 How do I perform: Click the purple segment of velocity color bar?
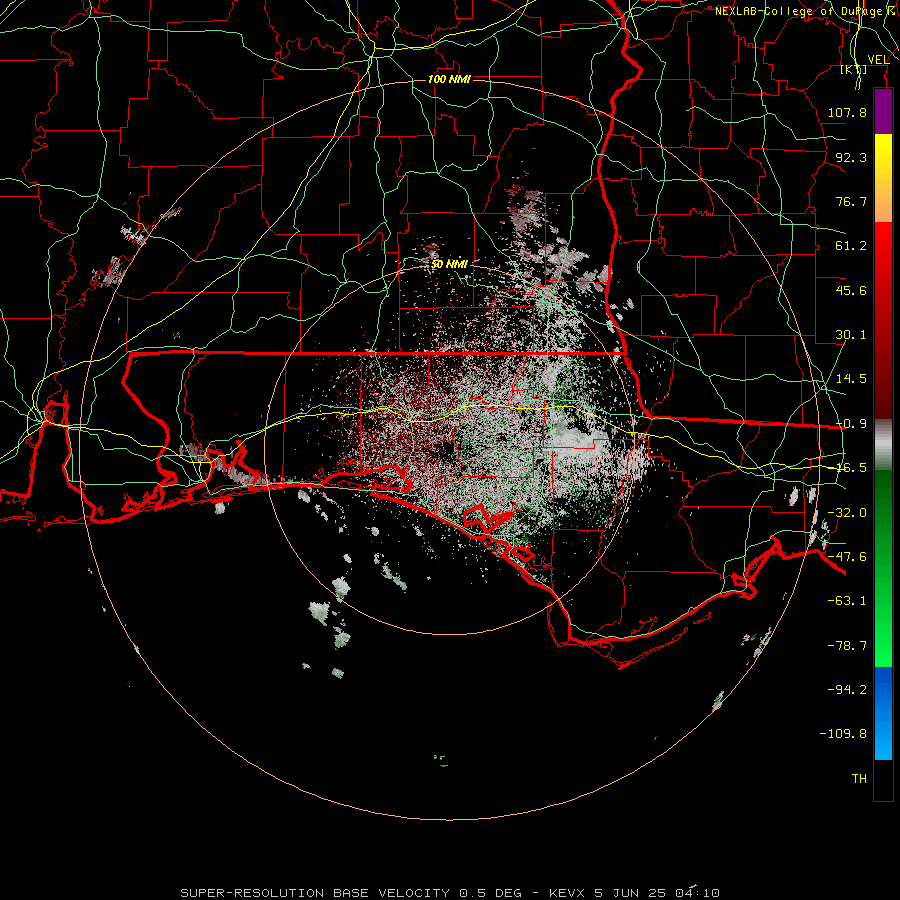(x=883, y=111)
